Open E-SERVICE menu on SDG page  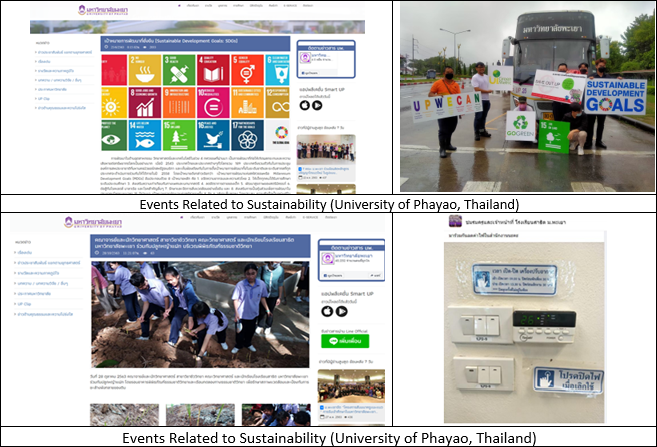pyautogui.click(x=290, y=5)
